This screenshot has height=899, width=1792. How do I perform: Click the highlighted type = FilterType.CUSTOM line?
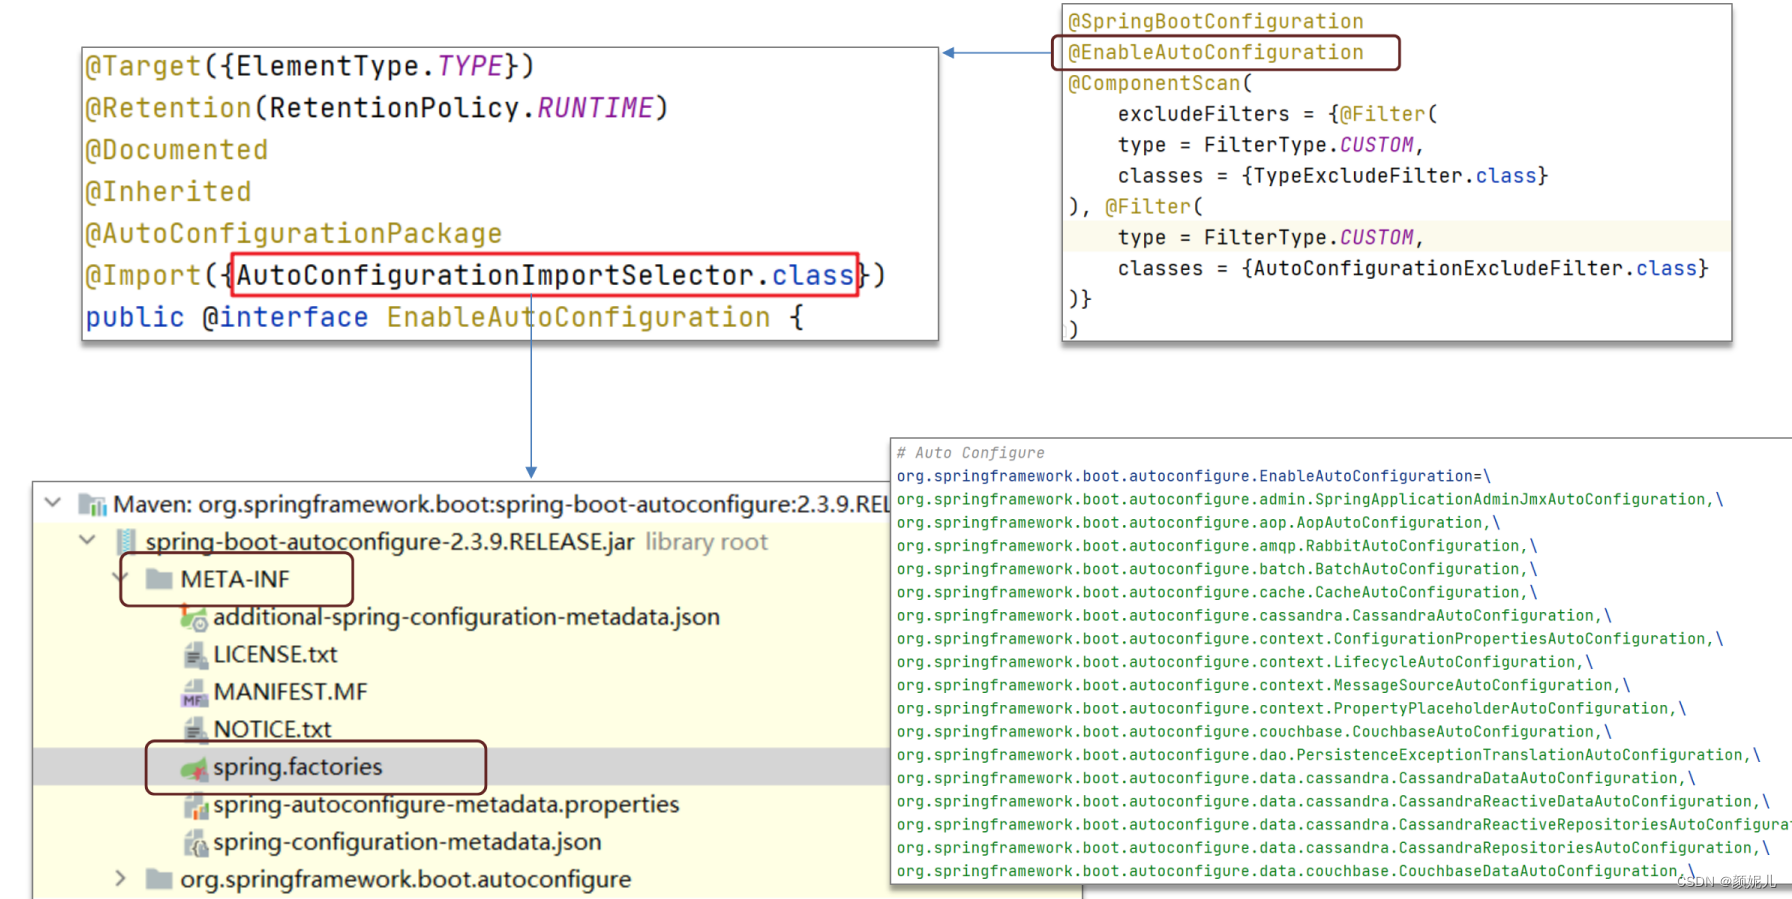pos(1396,237)
